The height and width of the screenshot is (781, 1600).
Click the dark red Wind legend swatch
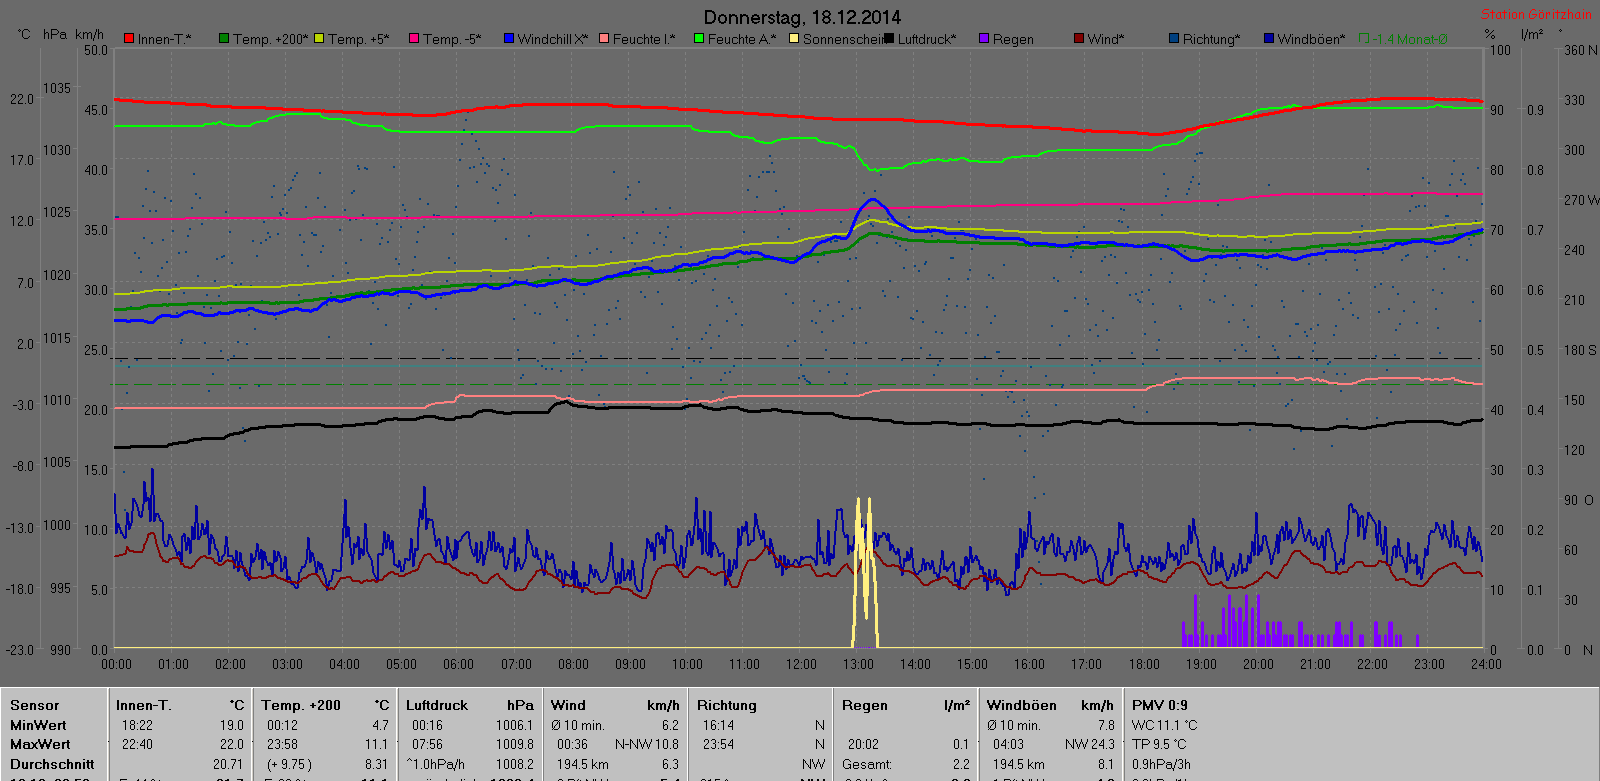pyautogui.click(x=1079, y=39)
